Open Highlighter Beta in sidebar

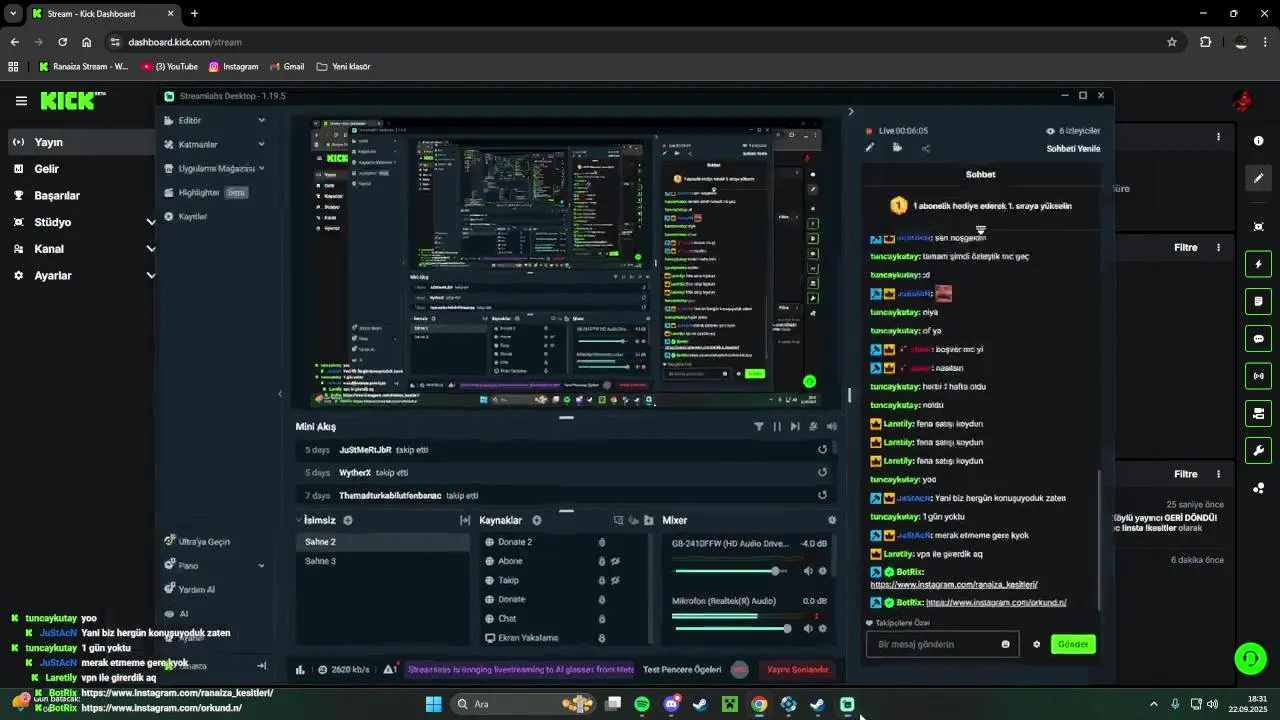tap(206, 192)
